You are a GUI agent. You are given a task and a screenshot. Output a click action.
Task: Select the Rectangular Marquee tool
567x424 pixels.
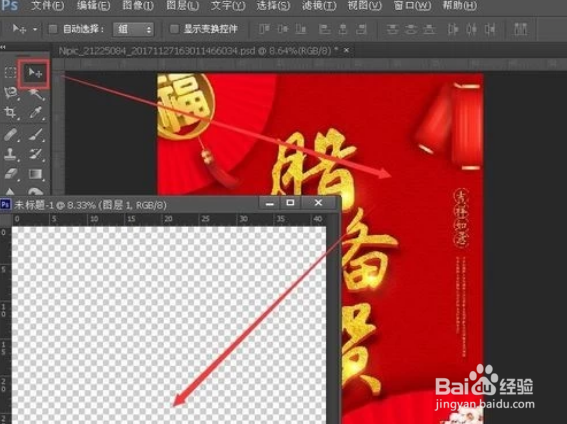(x=10, y=72)
